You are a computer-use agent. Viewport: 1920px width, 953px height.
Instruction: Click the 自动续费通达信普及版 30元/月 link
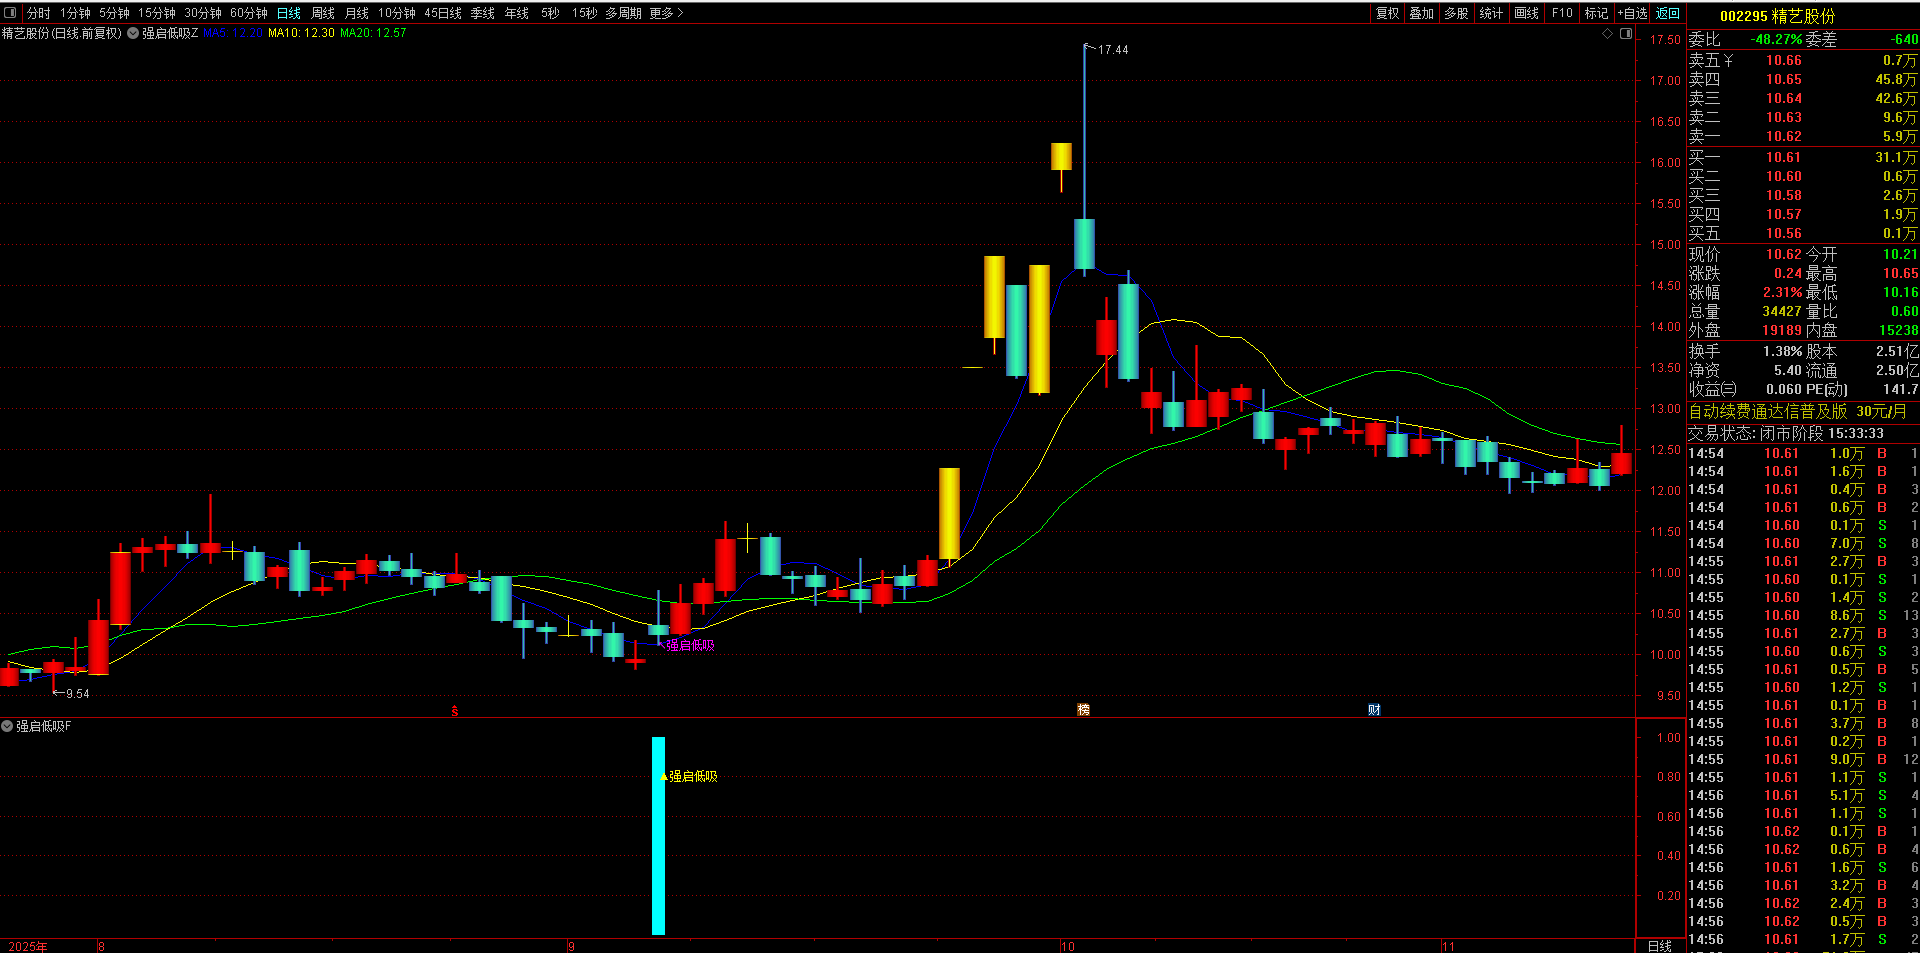[x=1798, y=411]
